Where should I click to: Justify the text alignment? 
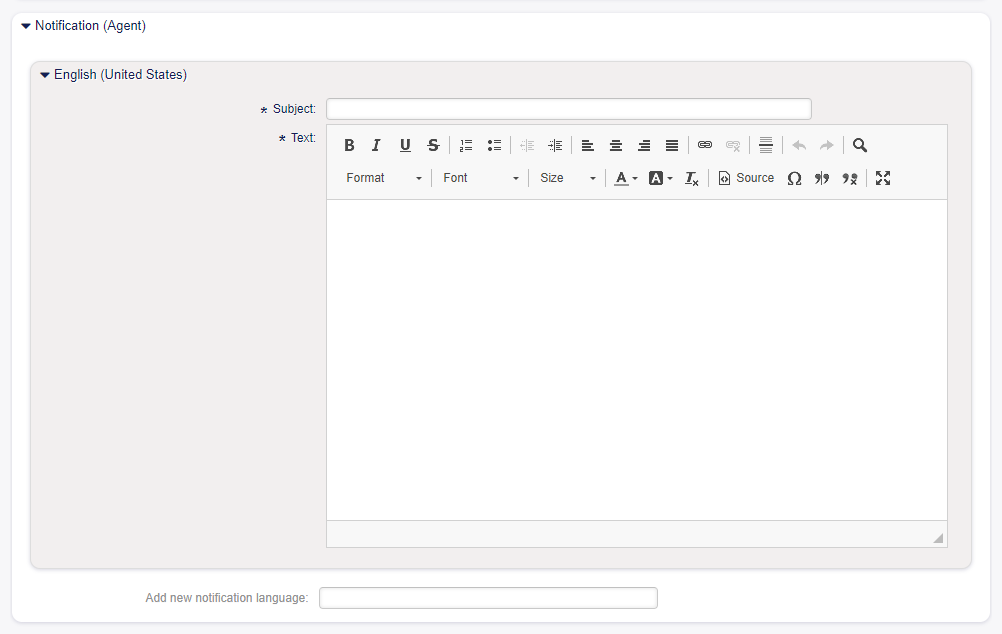(x=672, y=145)
